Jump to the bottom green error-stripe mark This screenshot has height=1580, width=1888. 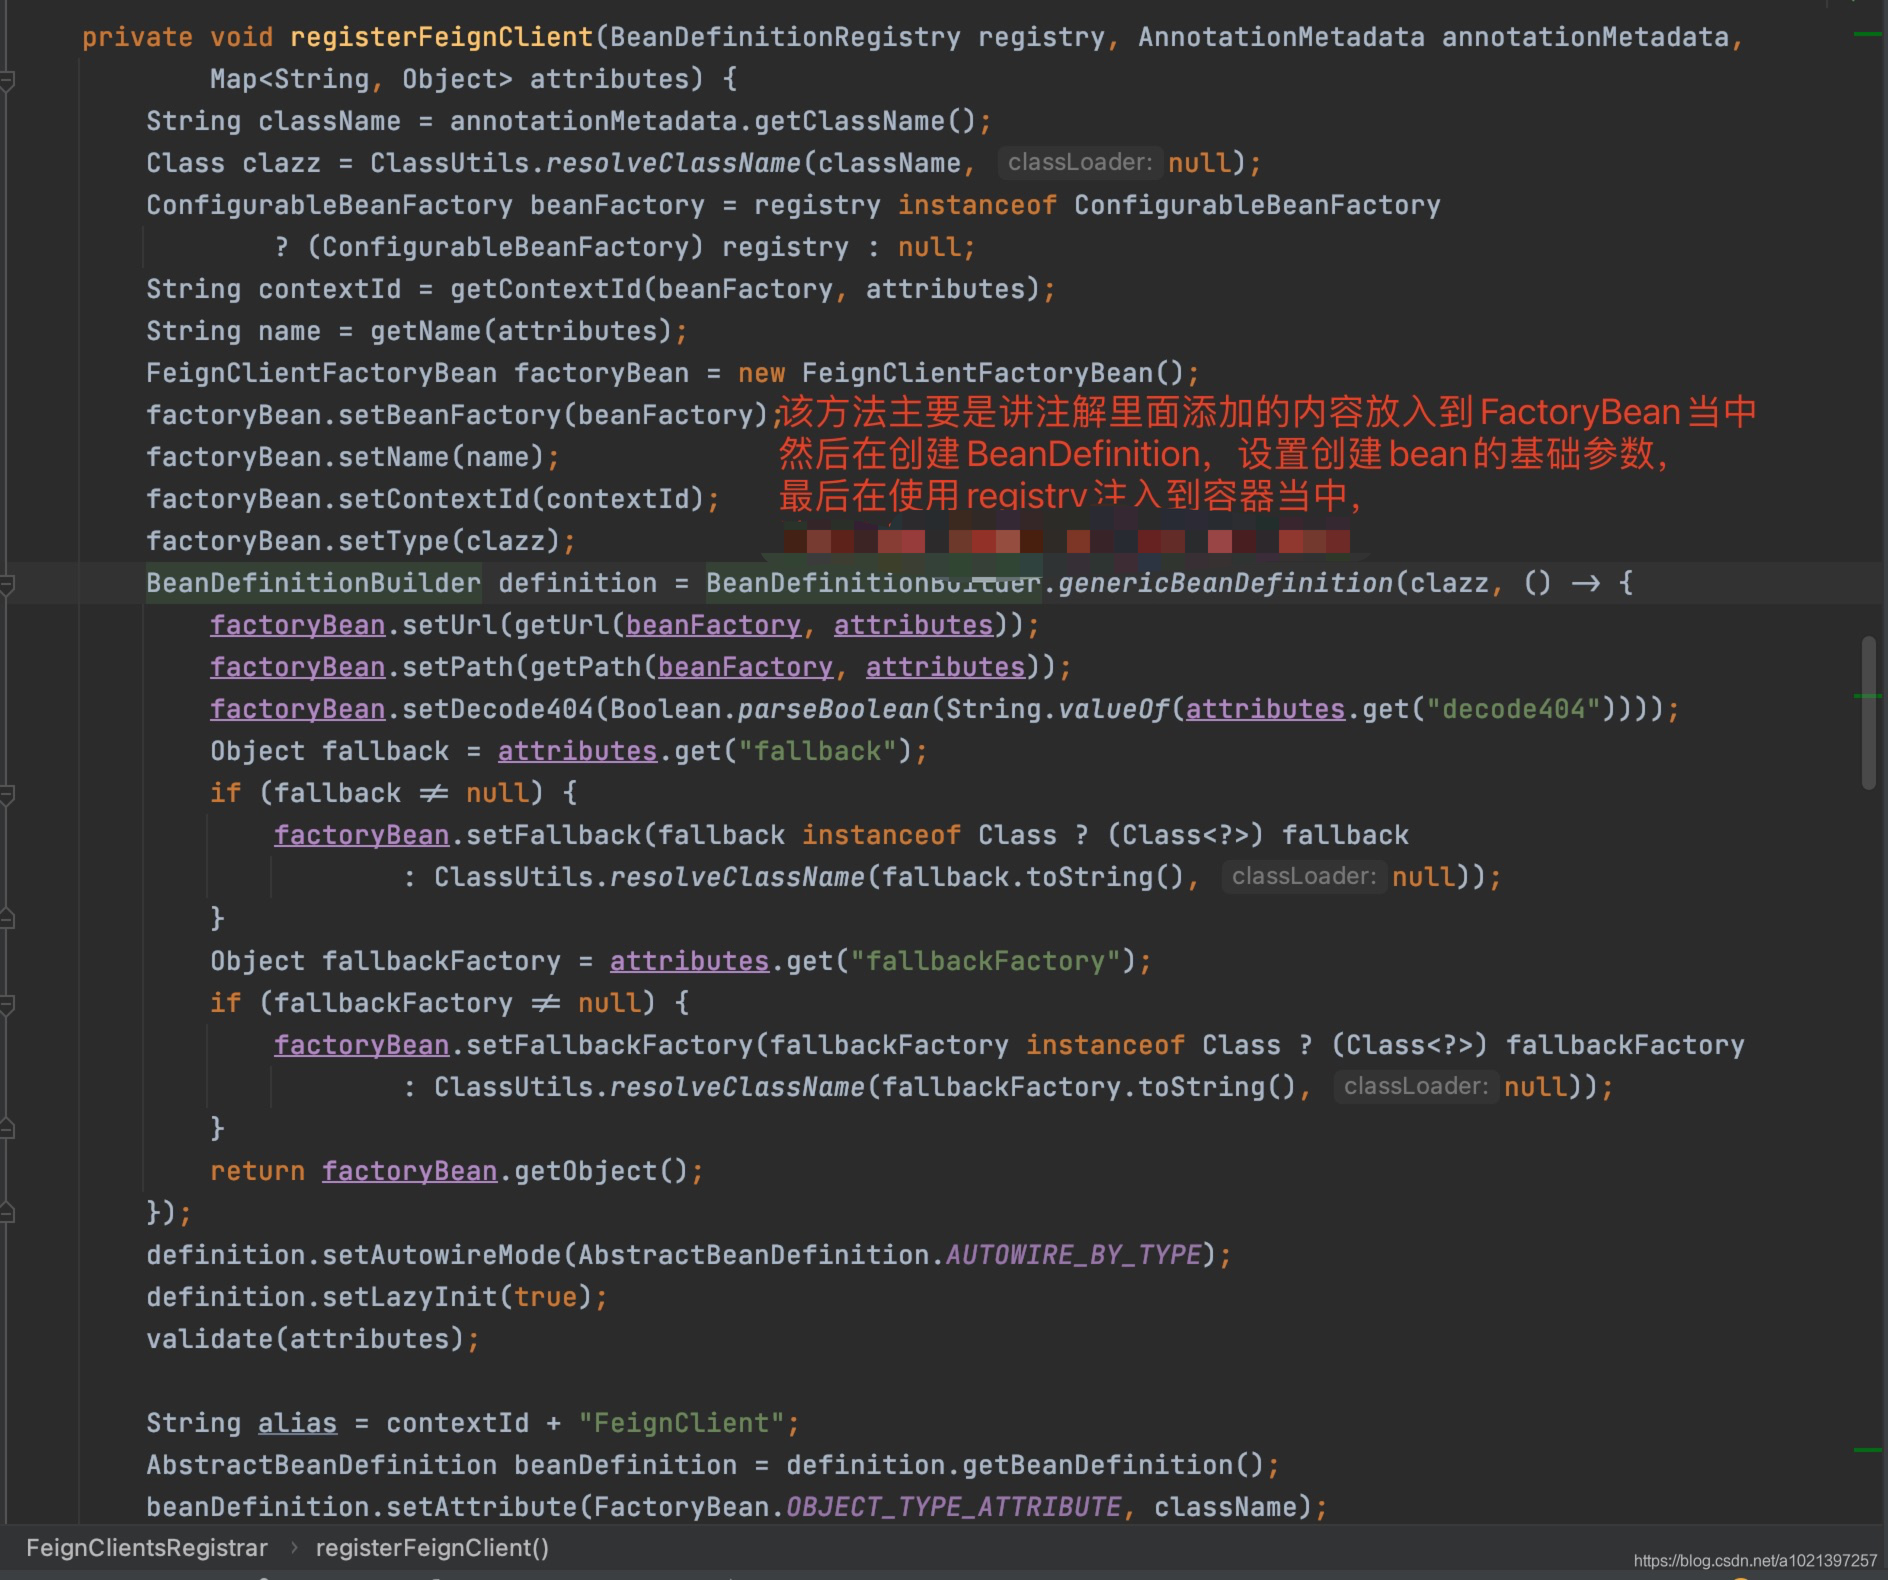[1867, 1449]
